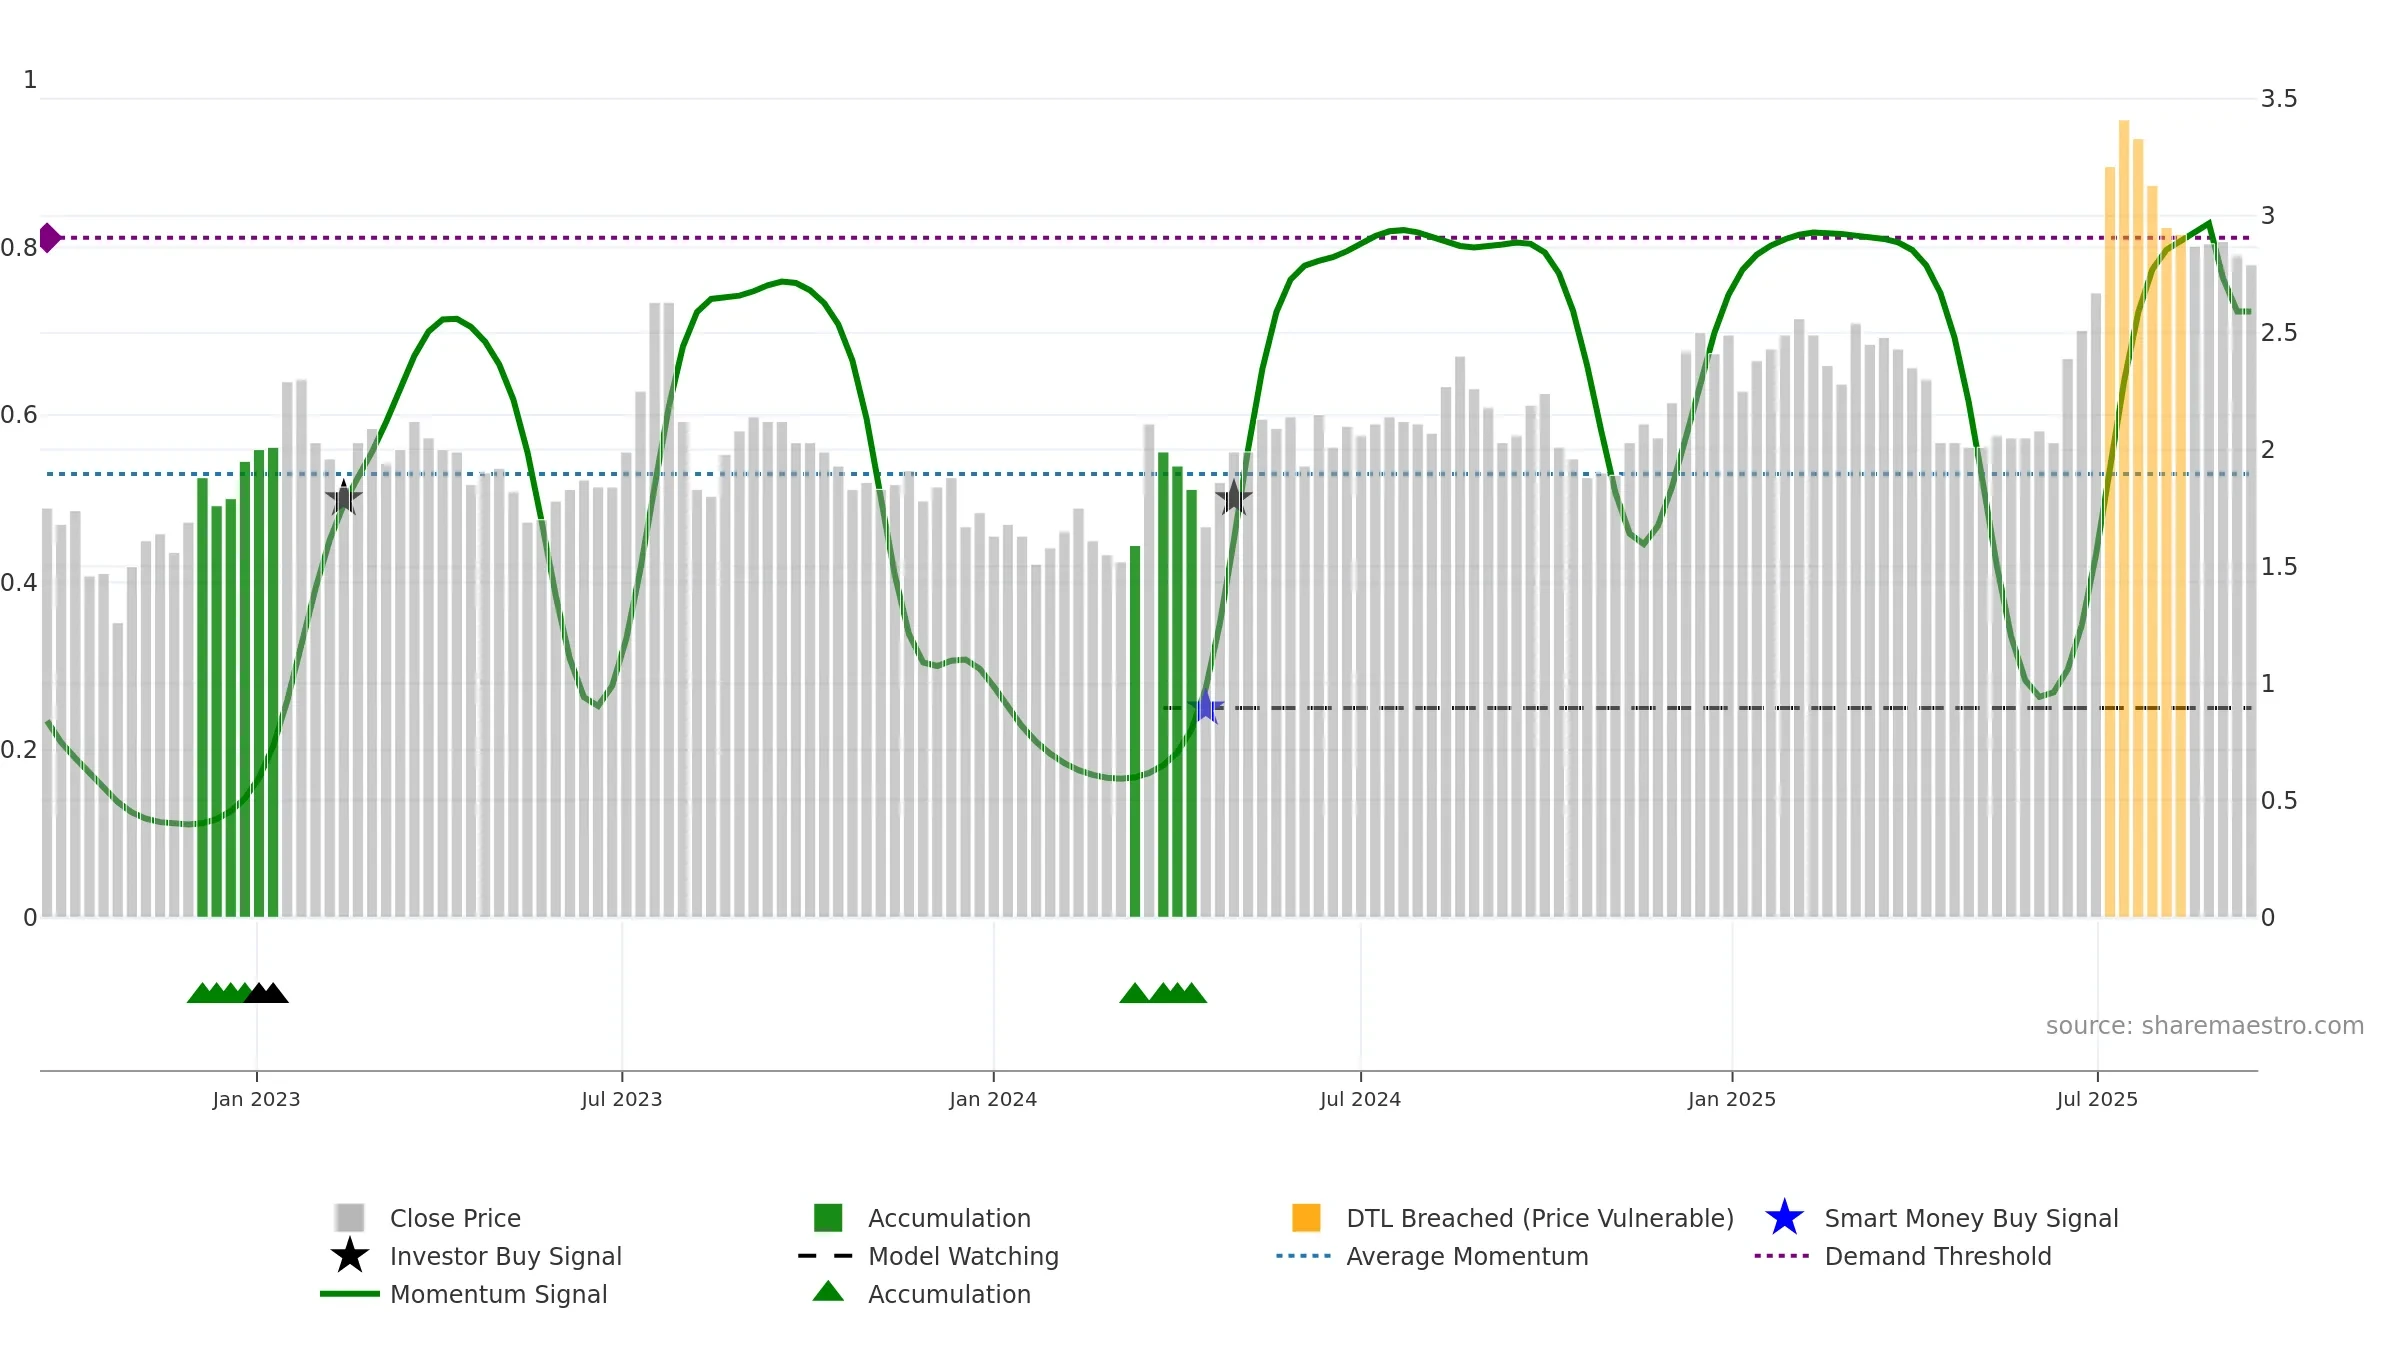The image size is (2400, 1350).
Task: Click the 0.6 left-axis value
Action: pos(19,415)
